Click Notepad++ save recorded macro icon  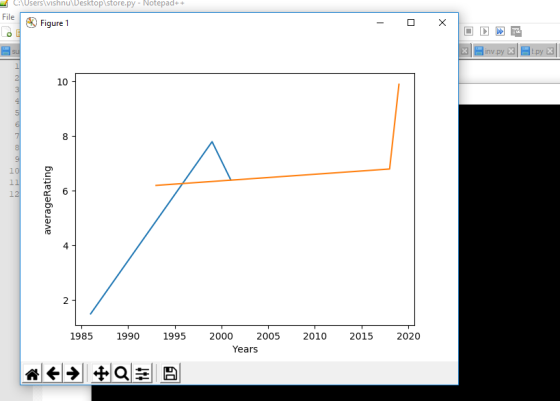coord(516,31)
